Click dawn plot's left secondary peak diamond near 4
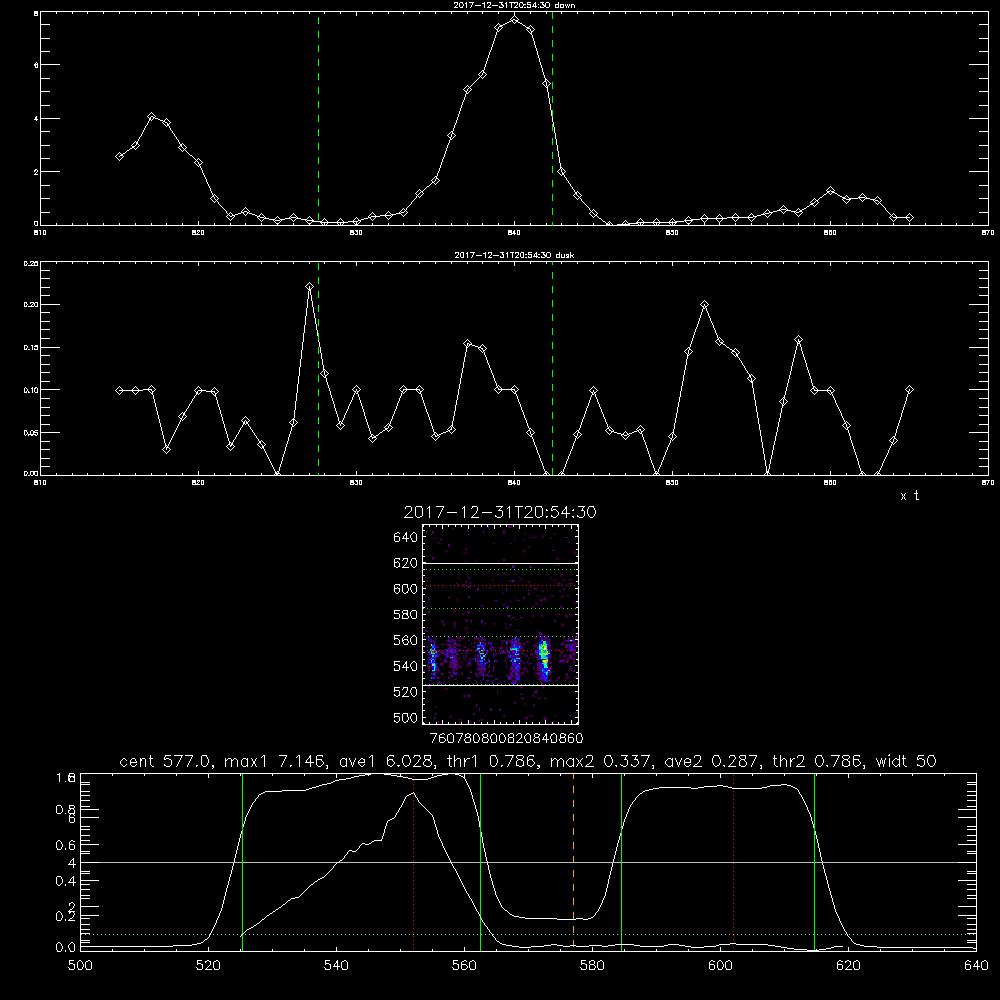The width and height of the screenshot is (1000, 1000). point(151,117)
